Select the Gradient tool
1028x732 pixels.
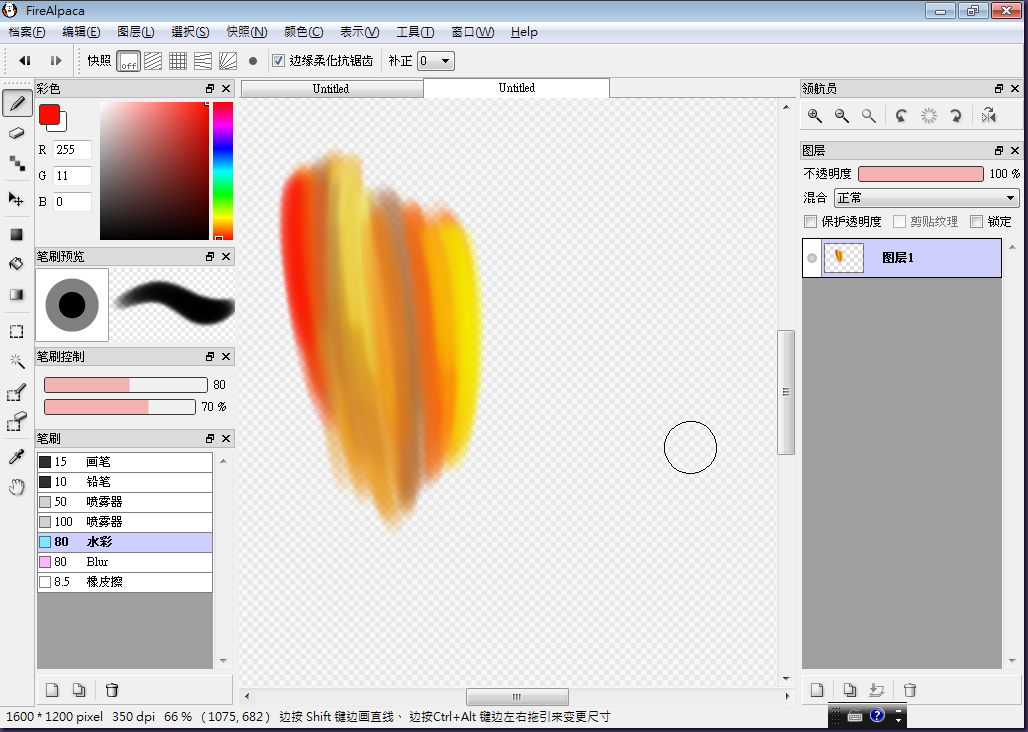[17, 293]
